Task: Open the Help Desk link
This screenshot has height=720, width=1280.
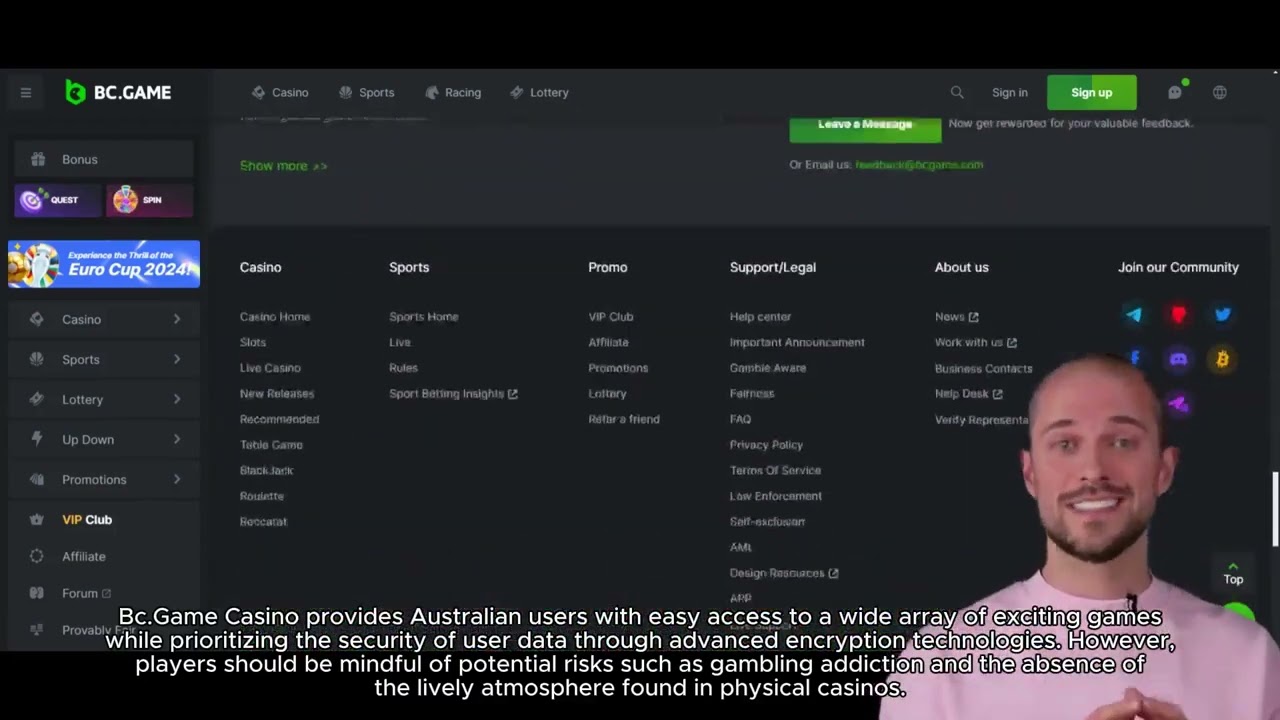Action: pyautogui.click(x=969, y=394)
